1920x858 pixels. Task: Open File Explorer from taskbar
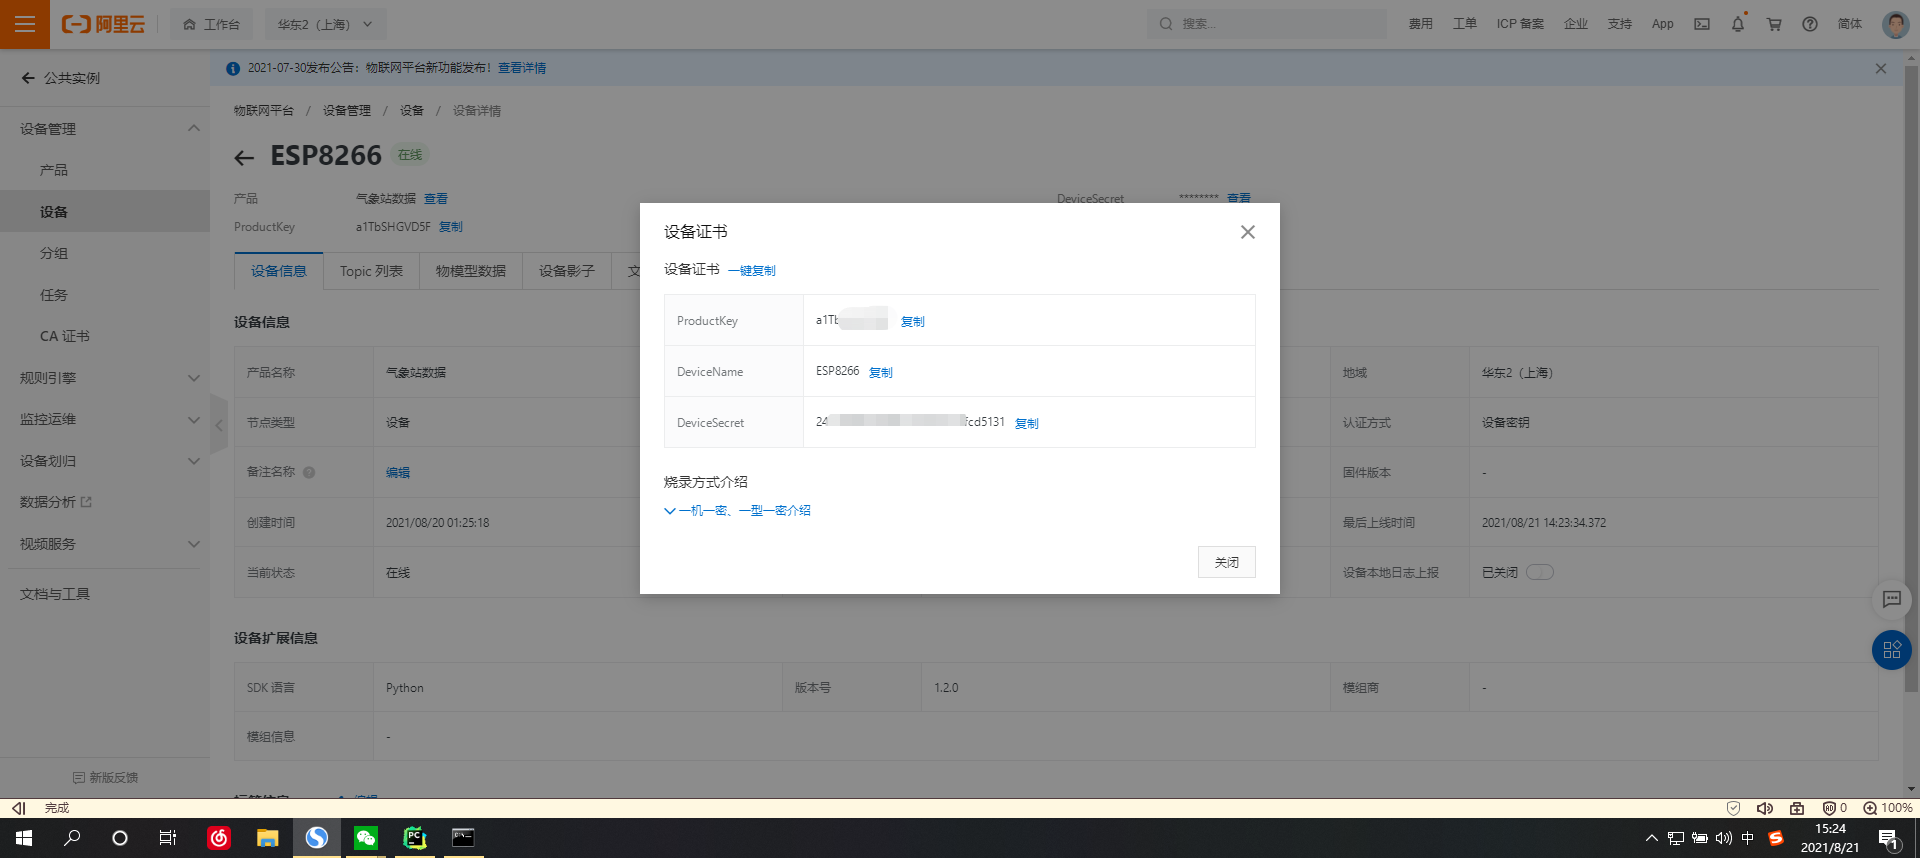click(x=267, y=838)
